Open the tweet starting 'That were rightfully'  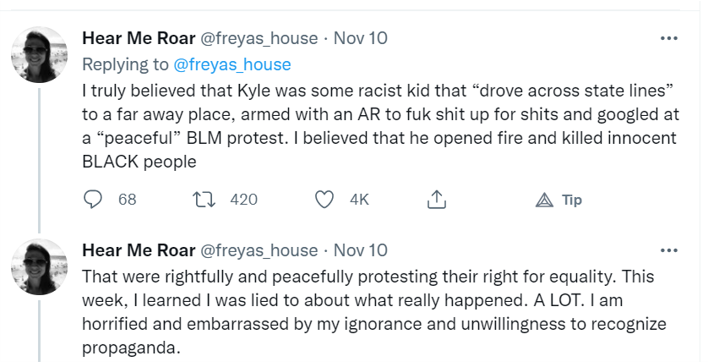tap(375, 312)
